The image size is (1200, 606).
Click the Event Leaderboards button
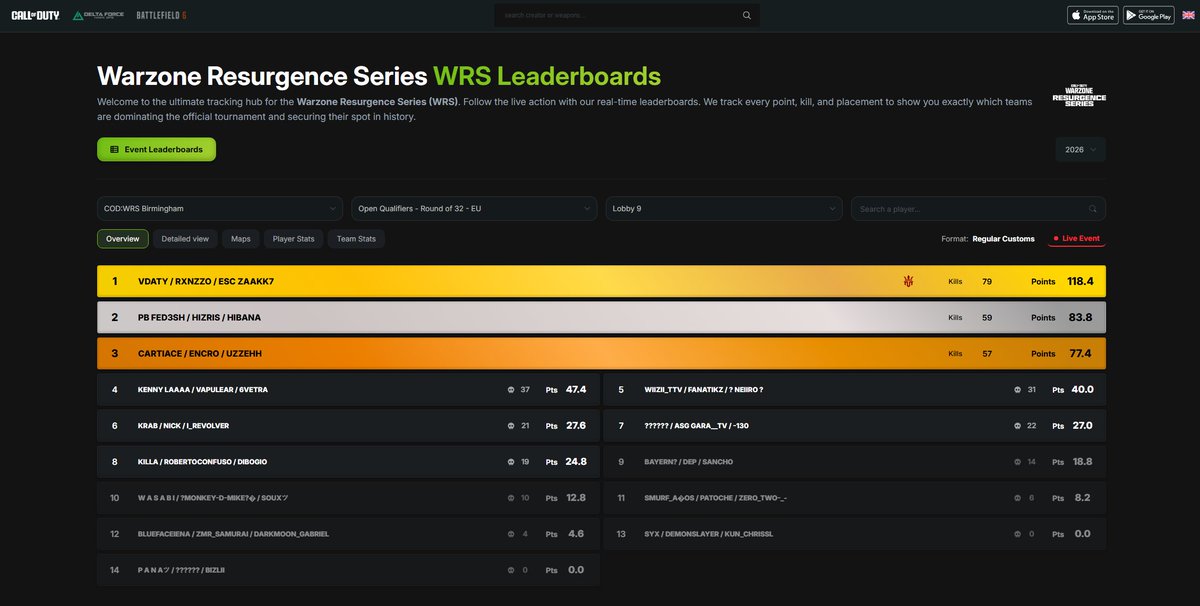pyautogui.click(x=156, y=149)
